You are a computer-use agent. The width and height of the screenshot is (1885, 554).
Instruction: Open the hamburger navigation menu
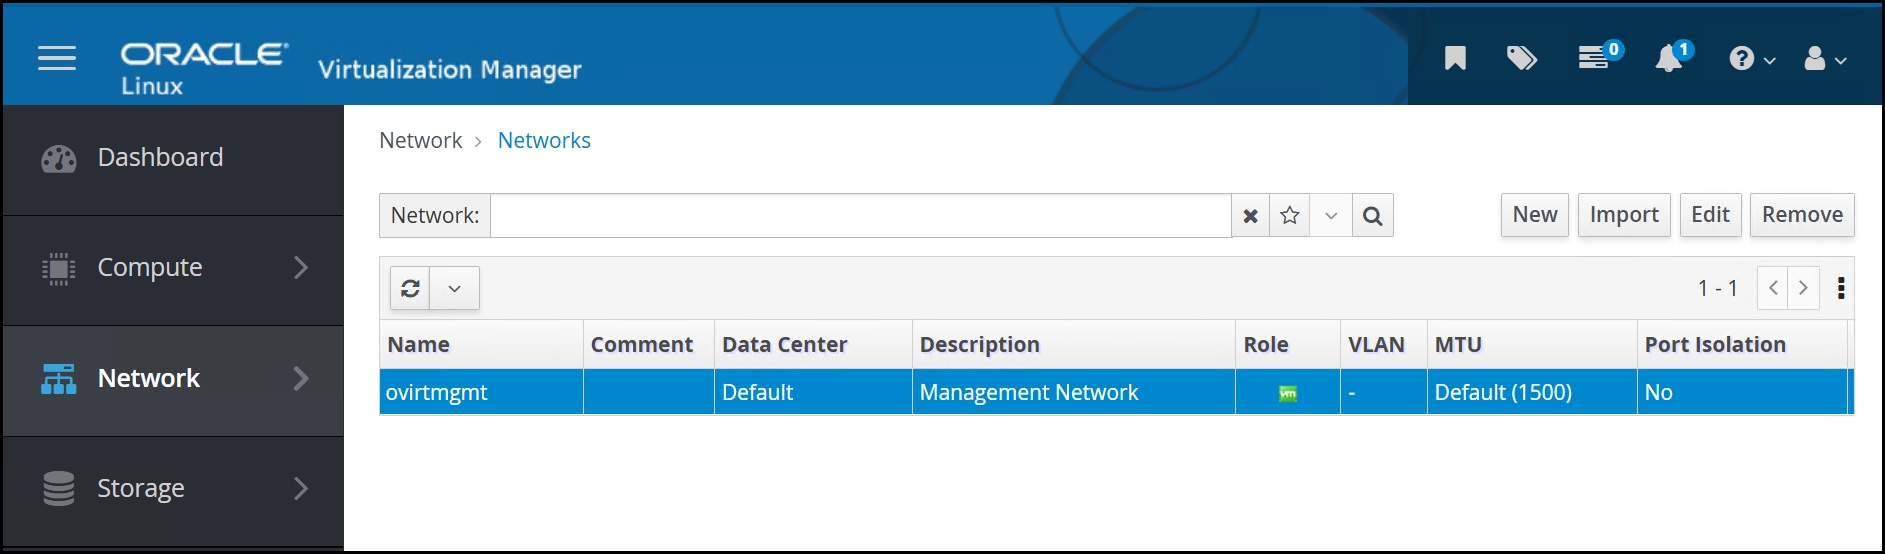57,59
